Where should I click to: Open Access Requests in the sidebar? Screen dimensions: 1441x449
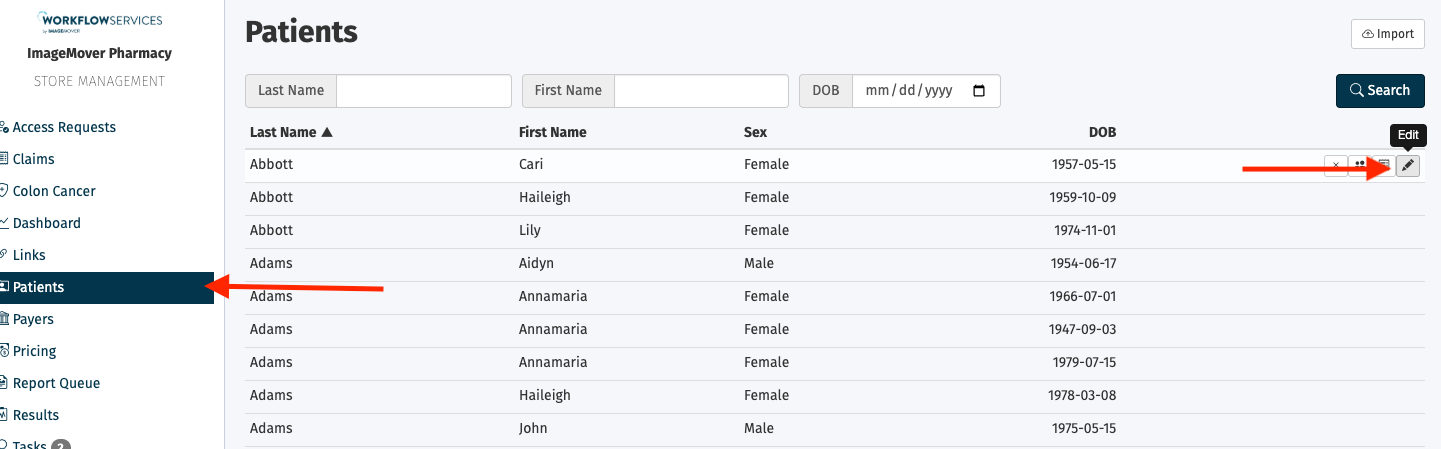tap(64, 127)
